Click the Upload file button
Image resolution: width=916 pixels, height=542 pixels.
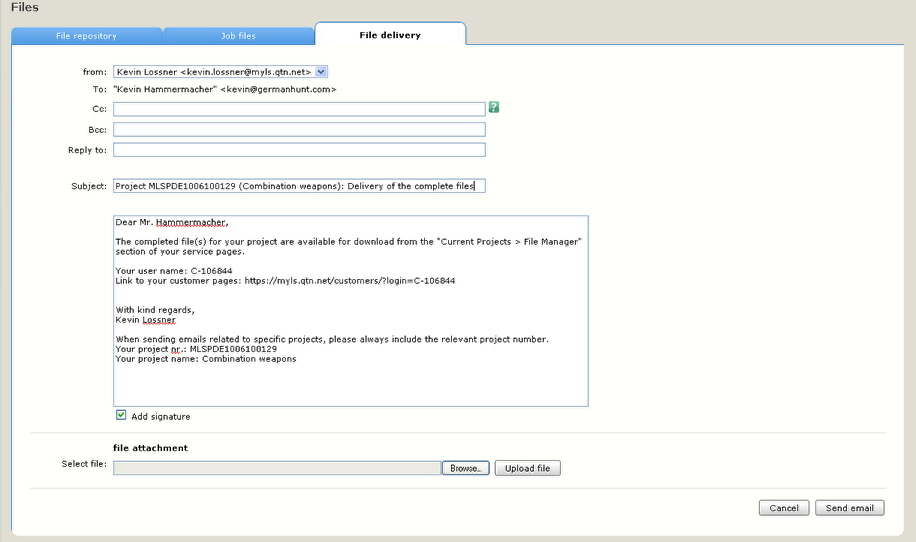528,468
